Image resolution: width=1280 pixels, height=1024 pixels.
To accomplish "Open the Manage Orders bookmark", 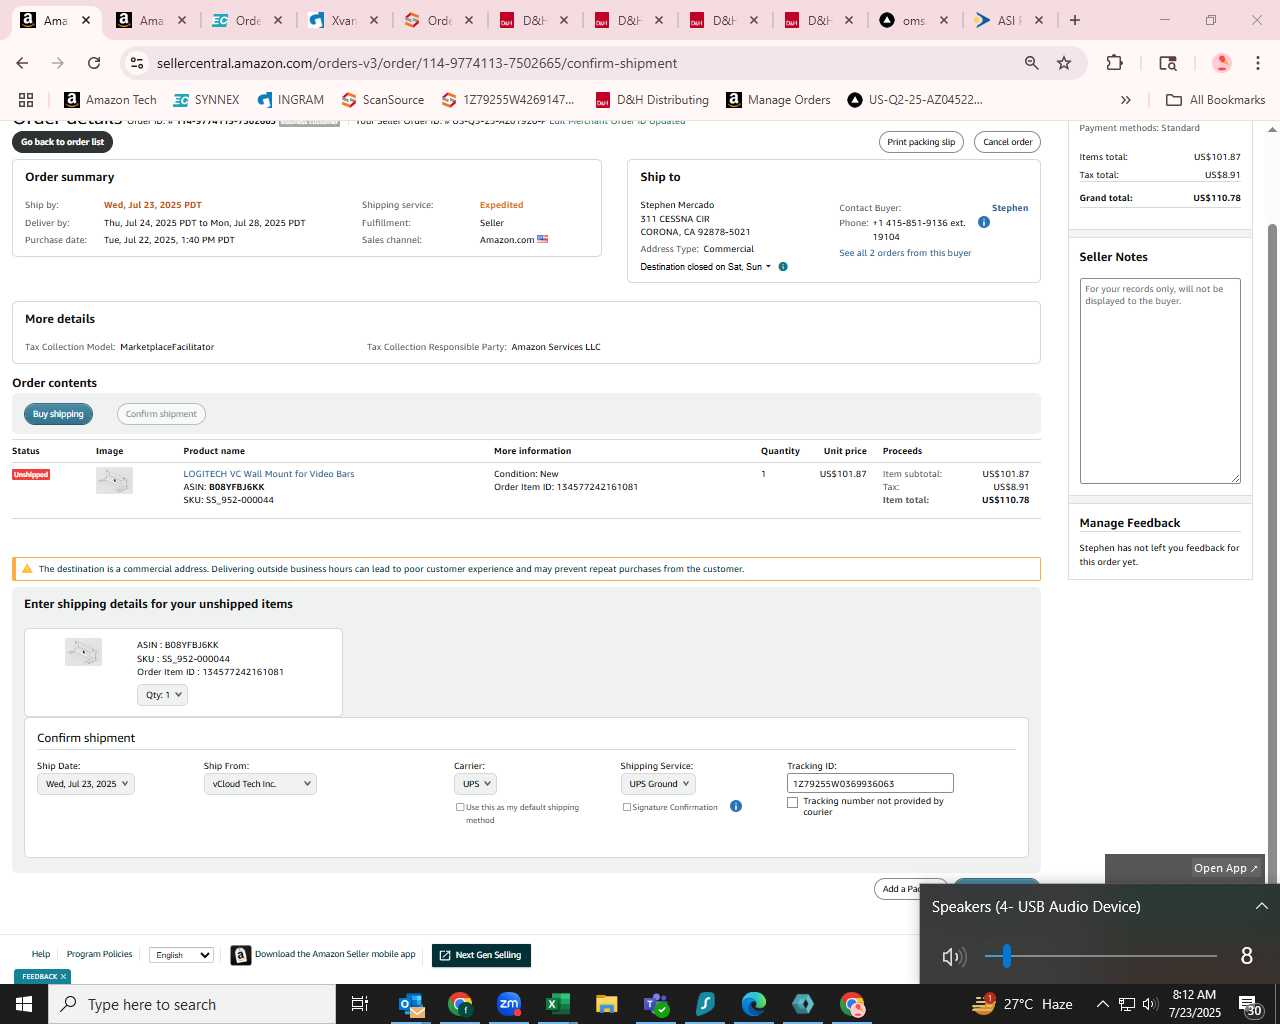I will click(x=778, y=100).
